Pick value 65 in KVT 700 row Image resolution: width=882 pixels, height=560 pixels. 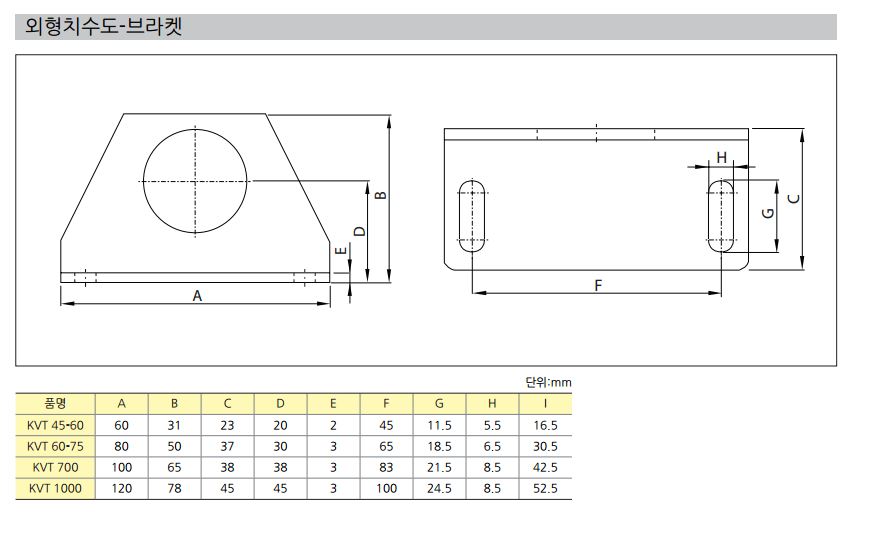click(174, 467)
